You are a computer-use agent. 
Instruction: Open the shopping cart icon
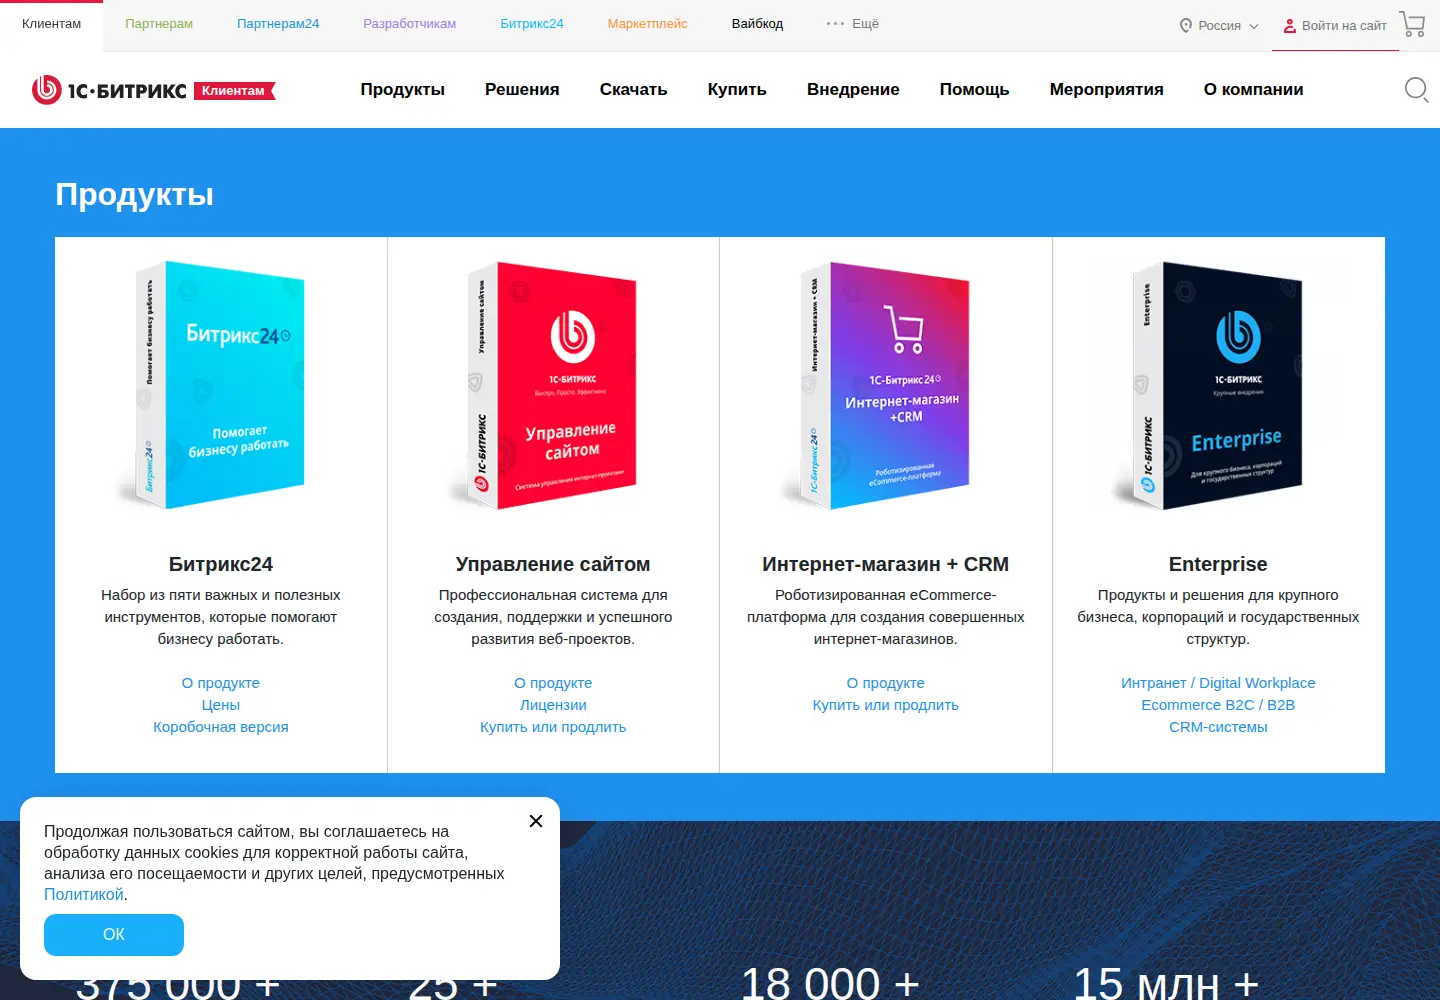click(1412, 24)
